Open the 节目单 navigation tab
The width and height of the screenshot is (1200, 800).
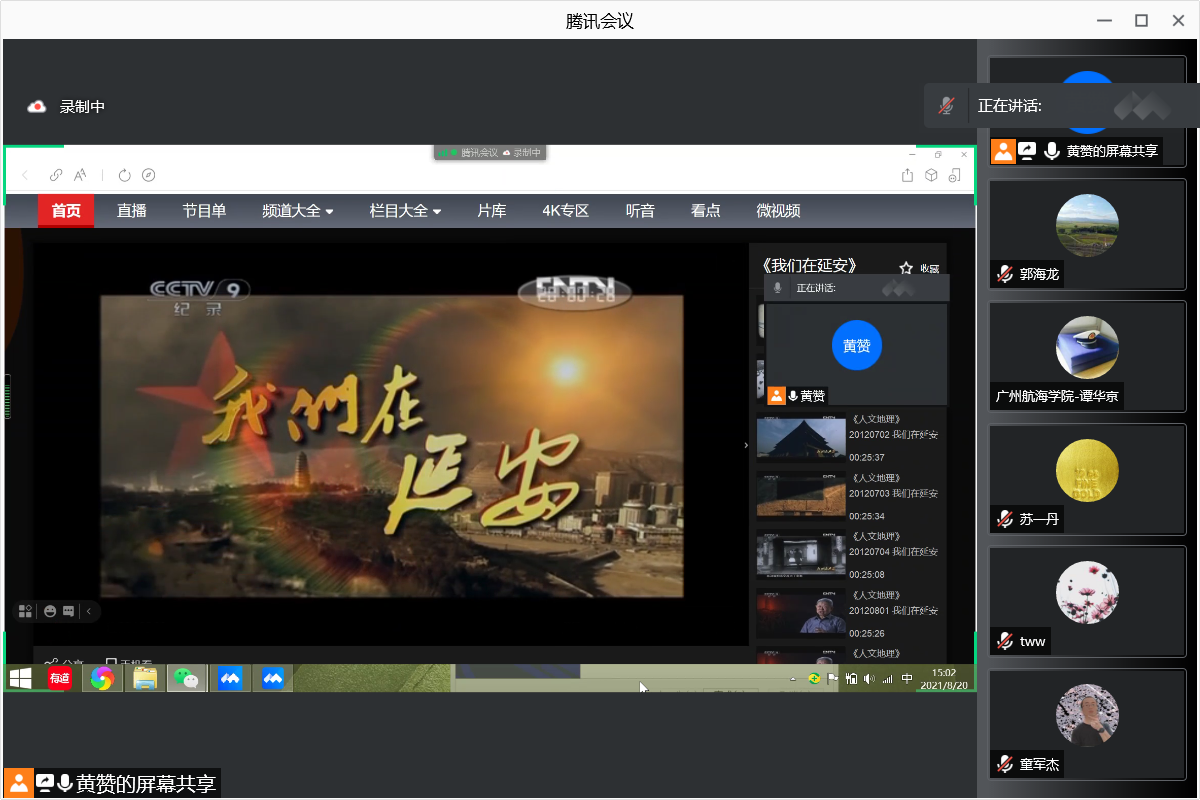pyautogui.click(x=204, y=211)
